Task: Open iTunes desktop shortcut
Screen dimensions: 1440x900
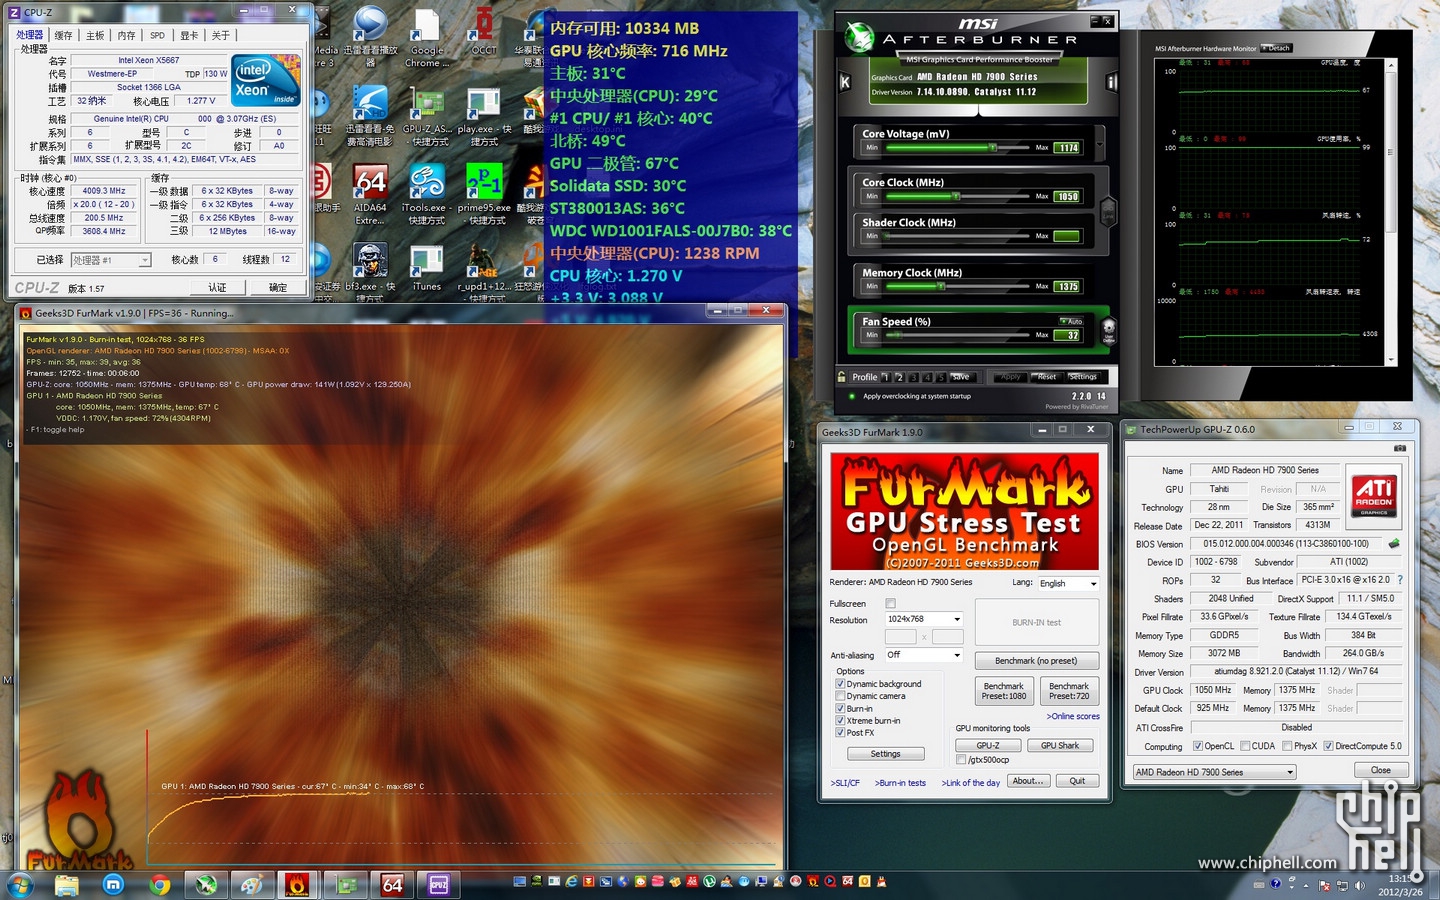Action: (427, 268)
